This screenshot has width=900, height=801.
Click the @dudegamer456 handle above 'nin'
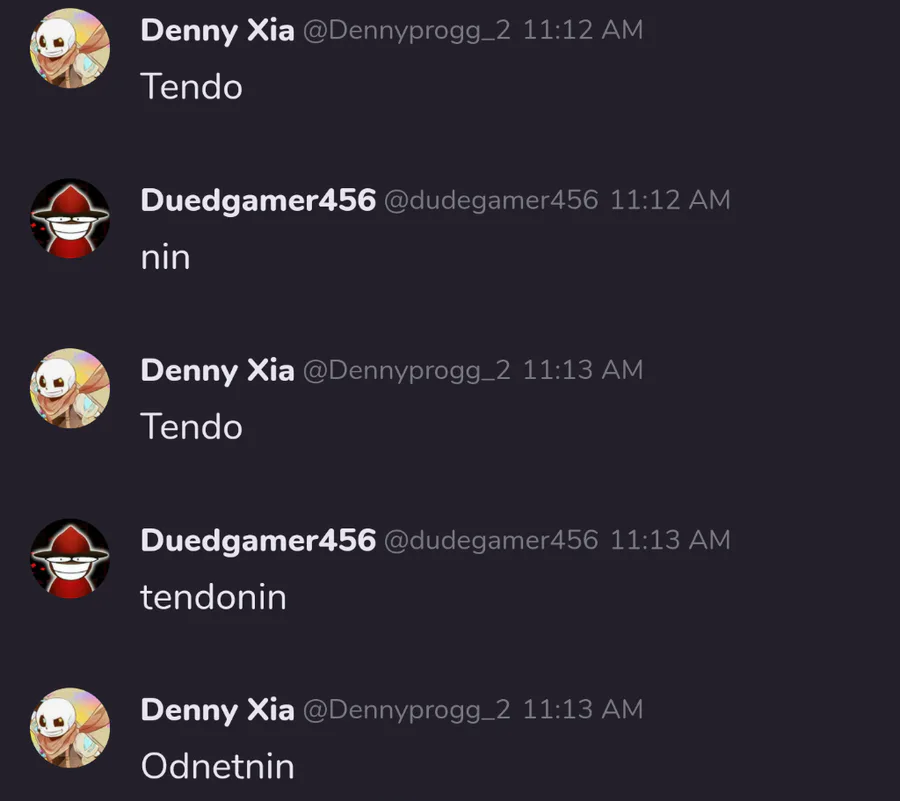491,200
